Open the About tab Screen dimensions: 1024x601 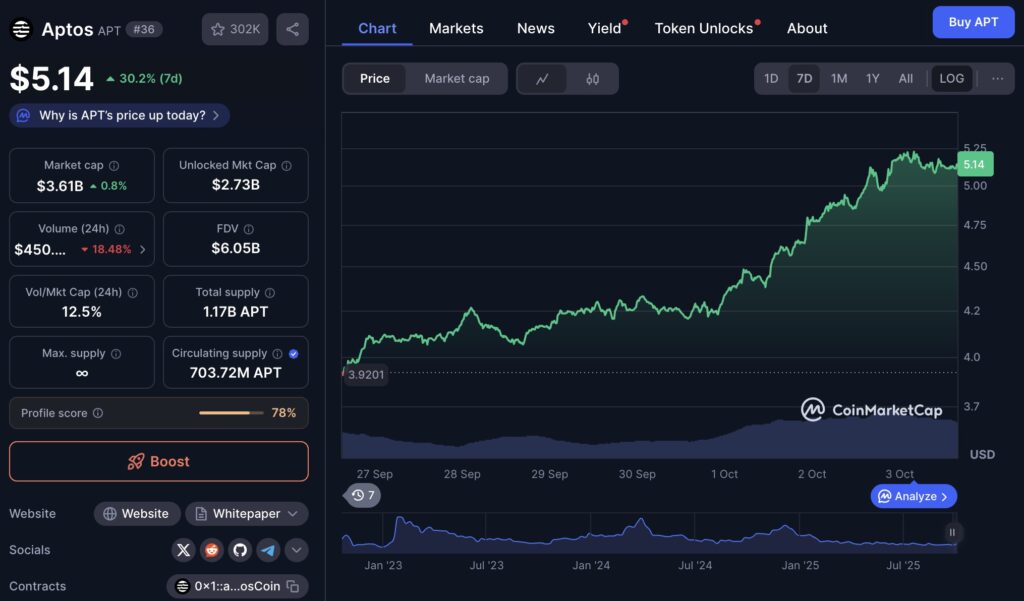click(x=807, y=28)
